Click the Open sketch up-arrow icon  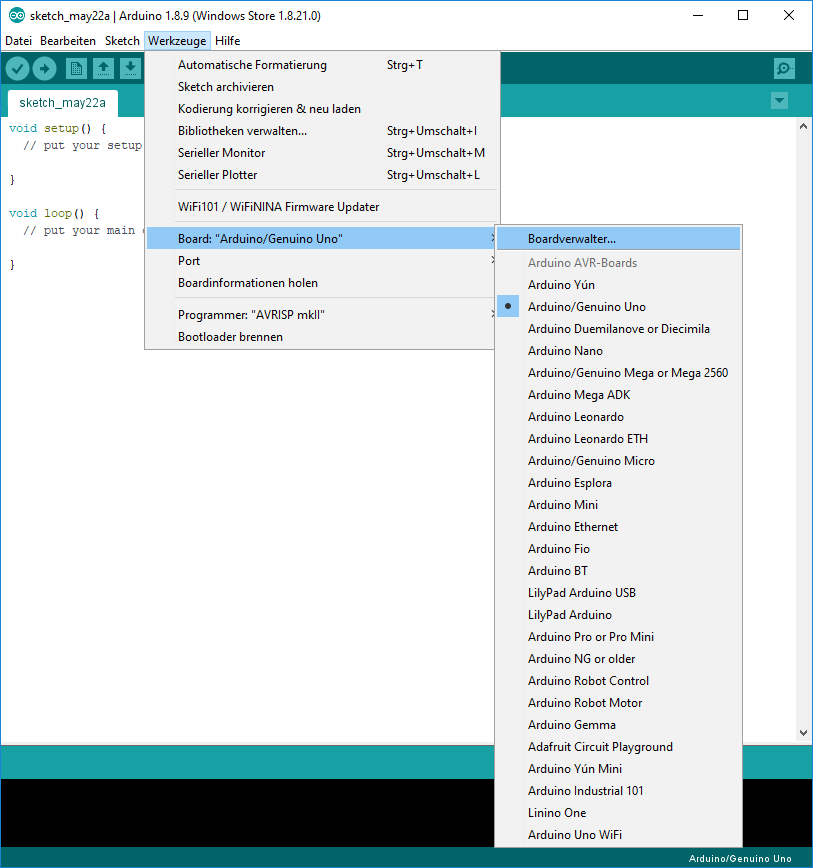(x=103, y=68)
